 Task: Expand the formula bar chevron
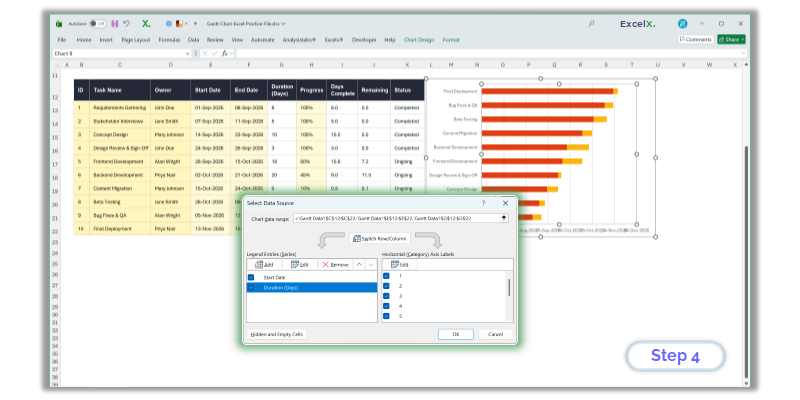743,53
